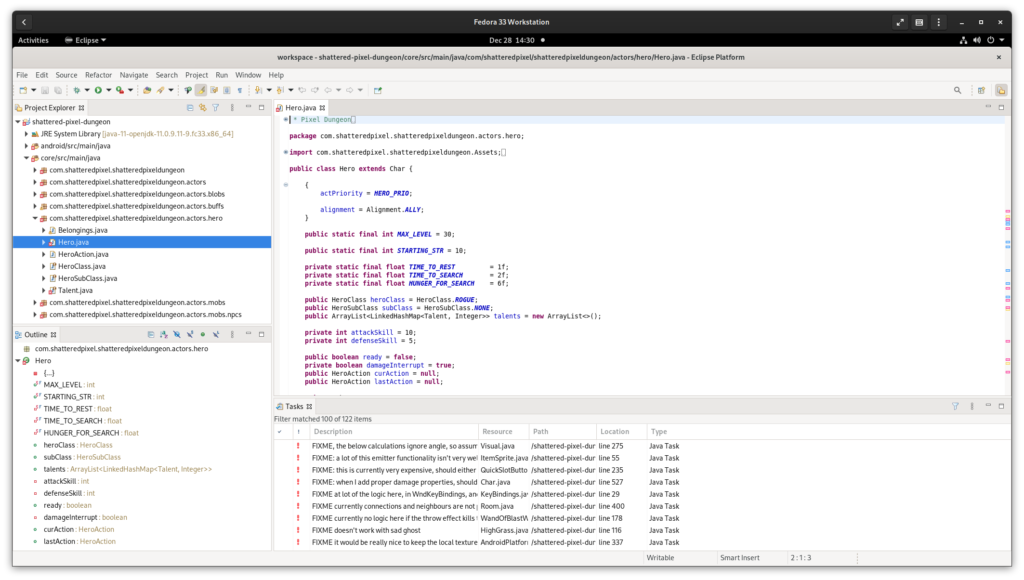Viewport: 1024px width, 580px height.
Task: Collapse the actors.hero package node
Action: click(x=35, y=218)
